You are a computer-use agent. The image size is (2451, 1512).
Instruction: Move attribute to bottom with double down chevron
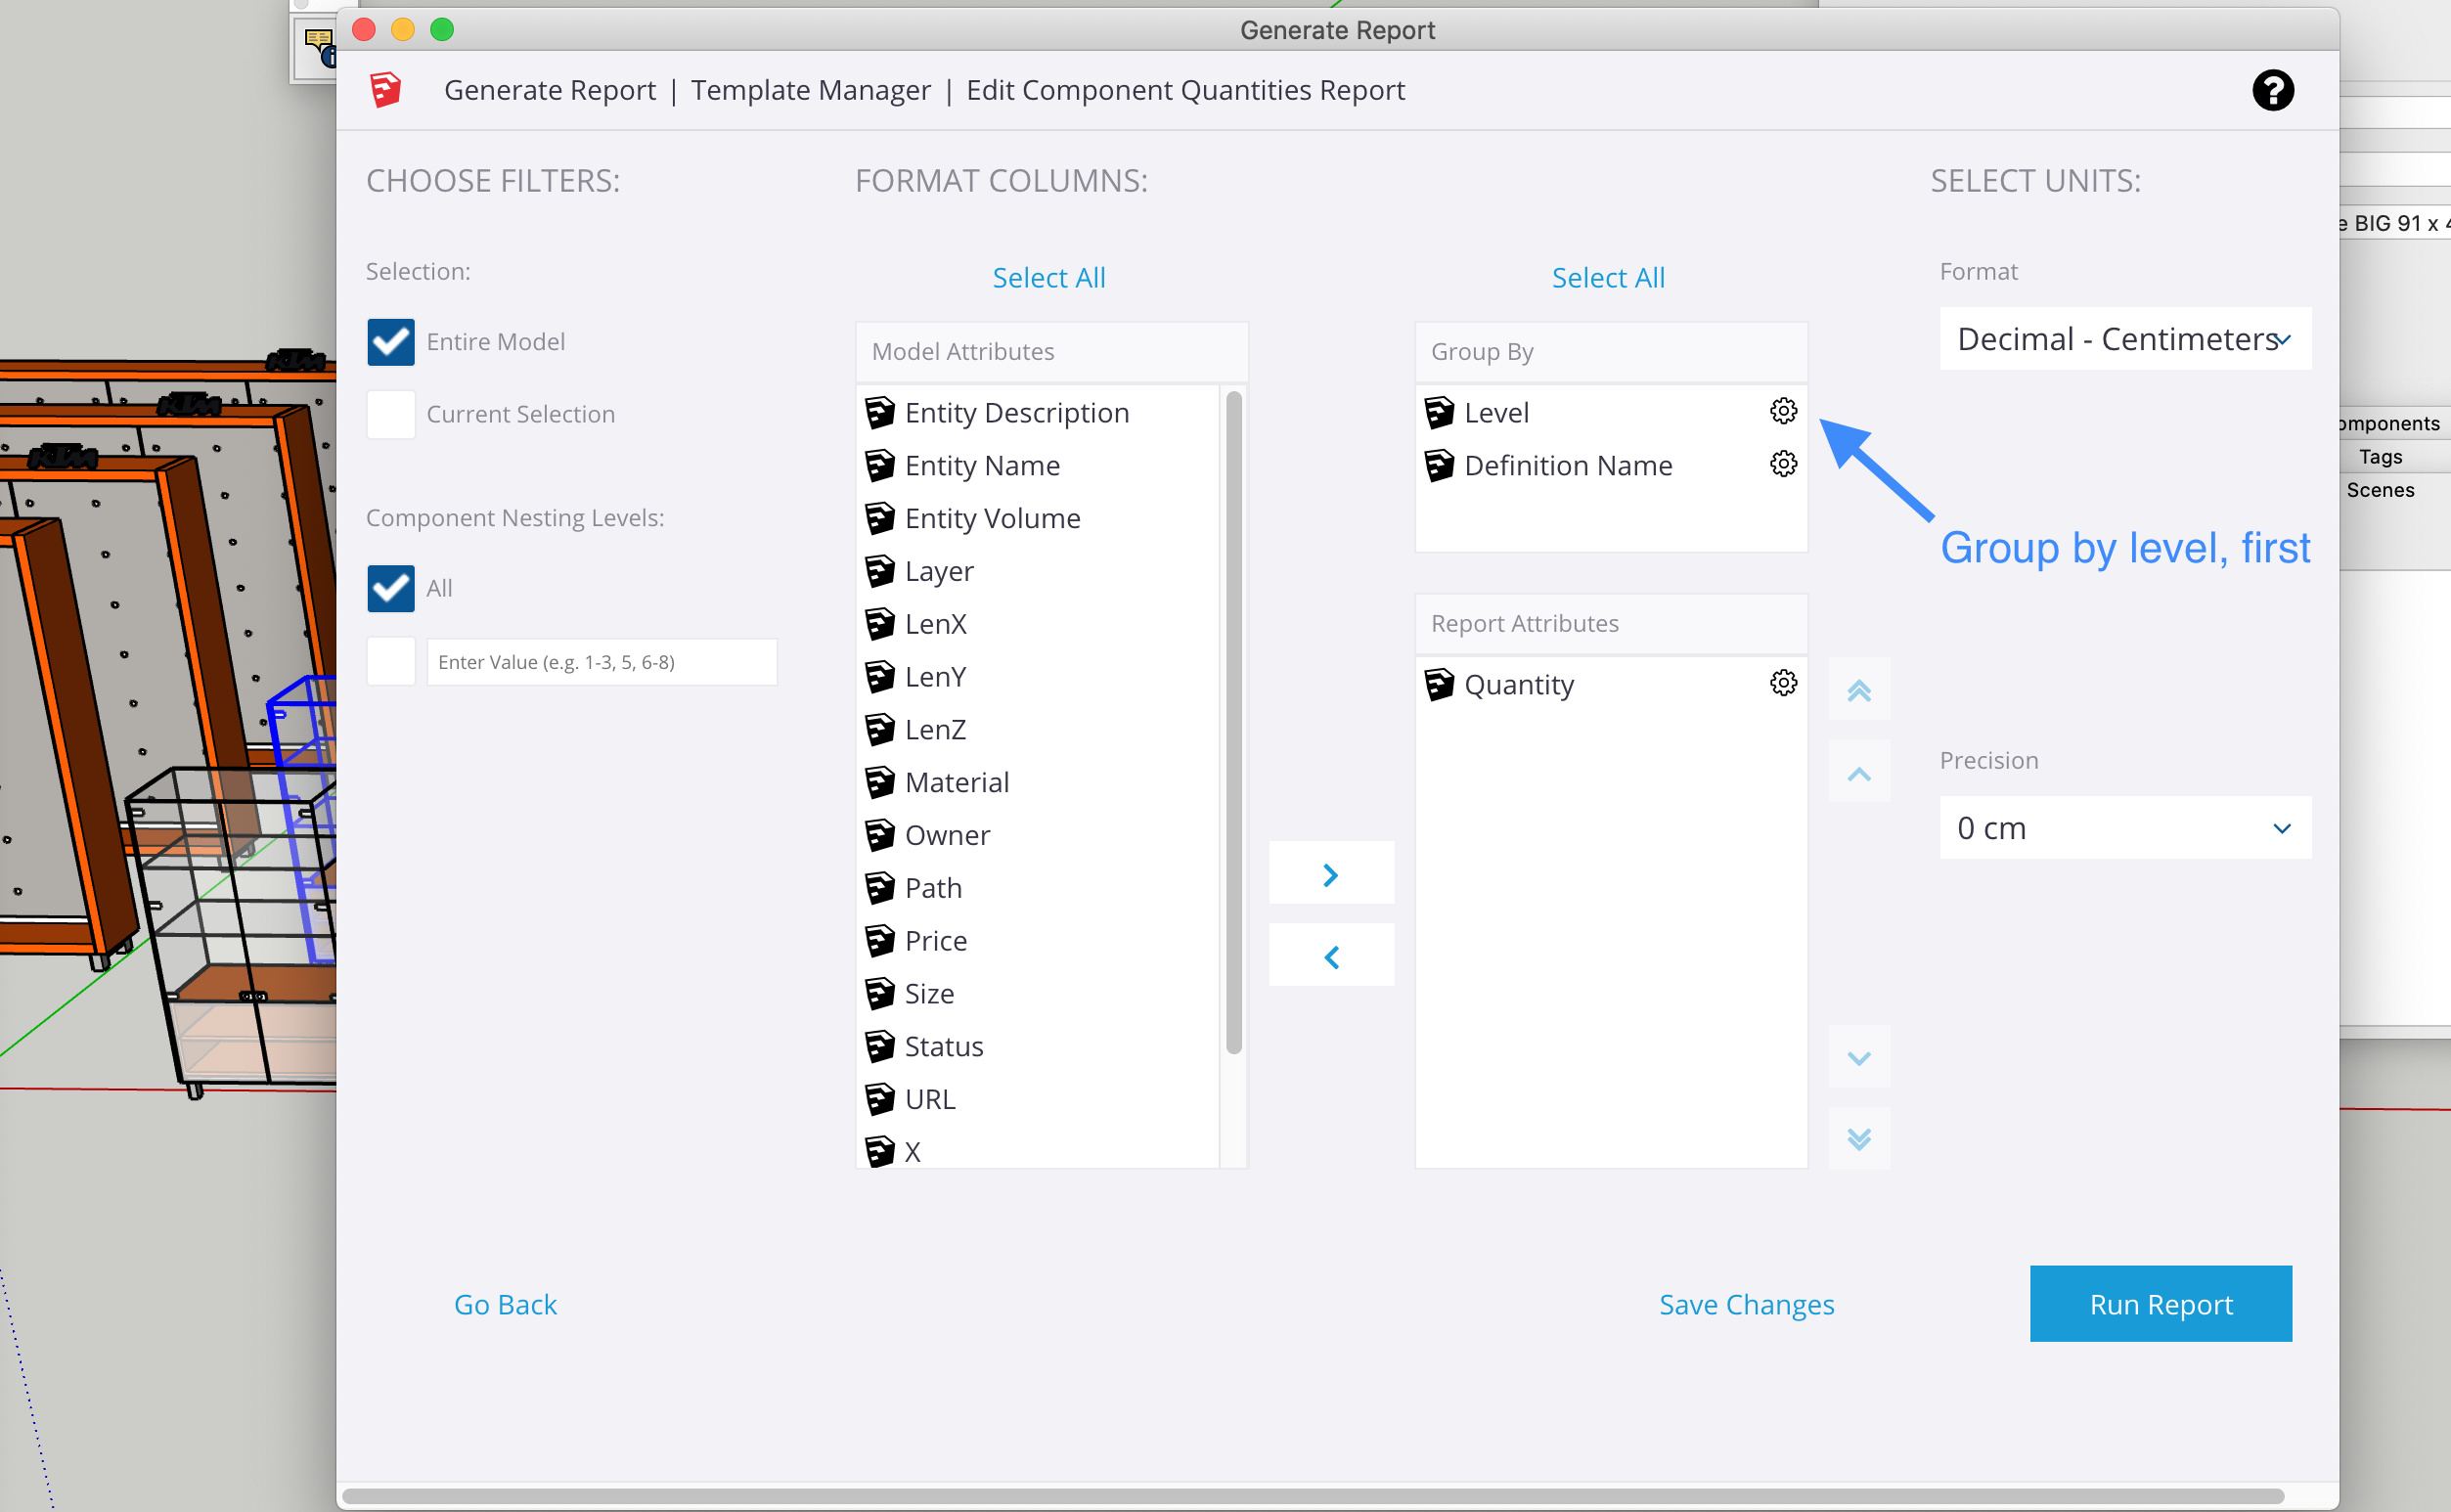(1858, 1138)
